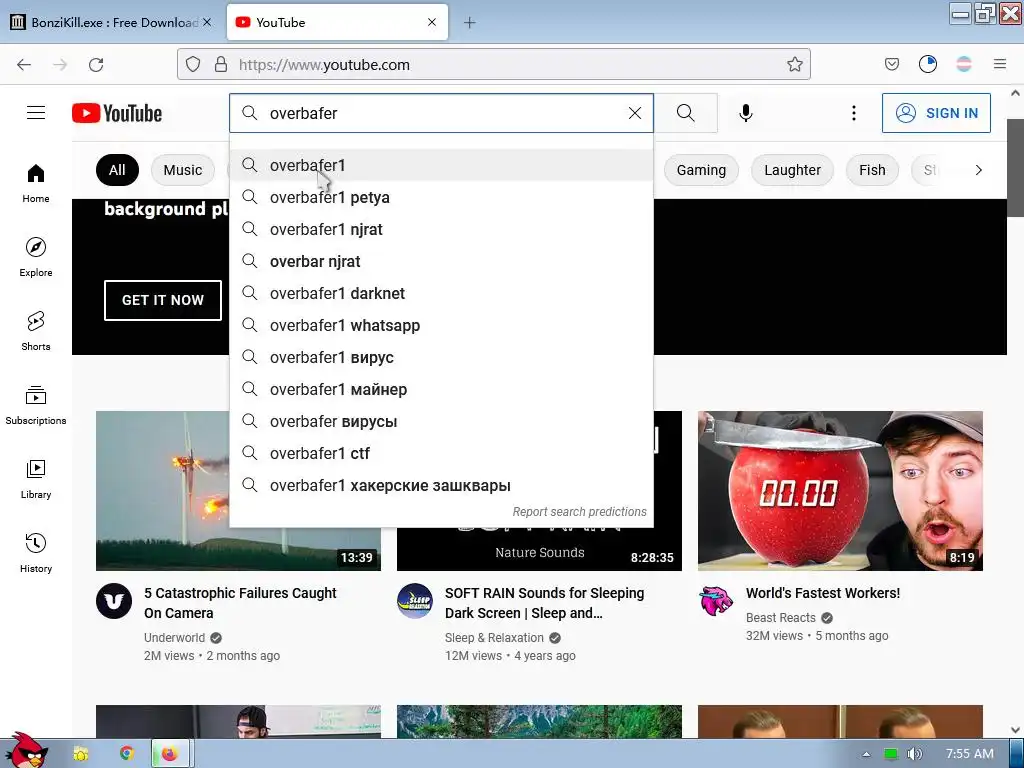Open 5 Catastrophic Failures Caught On Camera title
The image size is (1024, 768).
coord(240,603)
